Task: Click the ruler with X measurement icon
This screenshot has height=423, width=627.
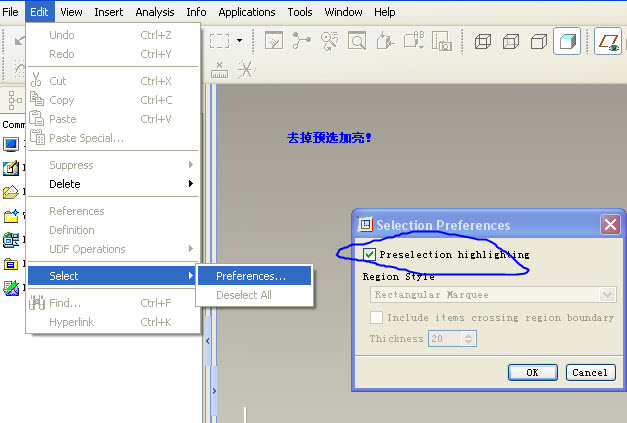Action: click(x=219, y=70)
